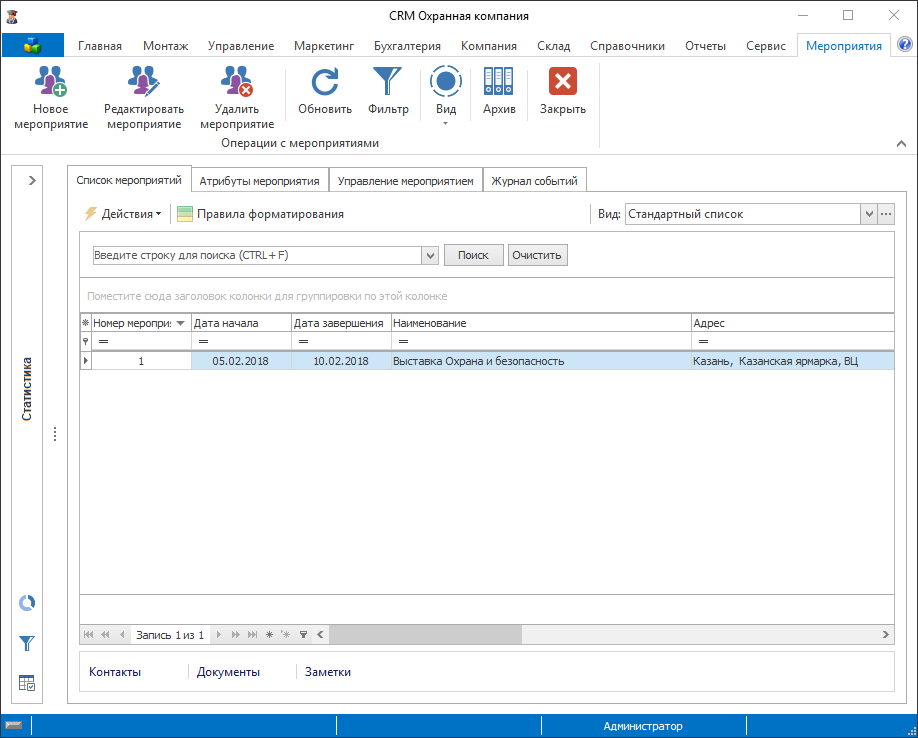Expand the Вид combo box arrow
918x738 pixels.
(x=869, y=214)
